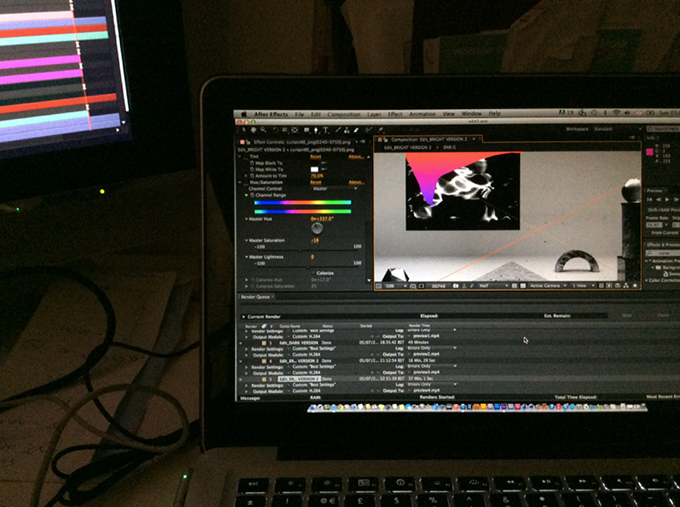This screenshot has width=680, height=507.
Task: Click the Master Hue angle dial
Action: click(317, 227)
